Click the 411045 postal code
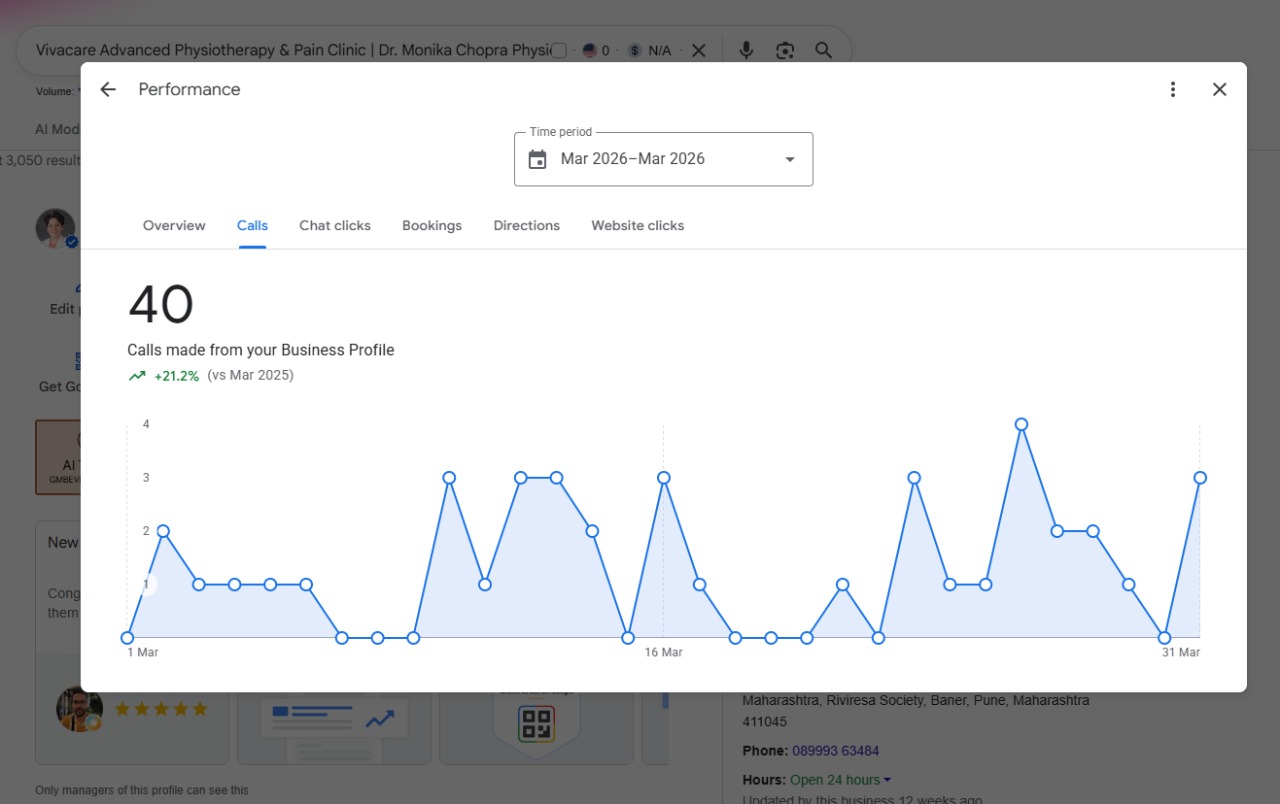The height and width of the screenshot is (804, 1280). click(x=764, y=721)
